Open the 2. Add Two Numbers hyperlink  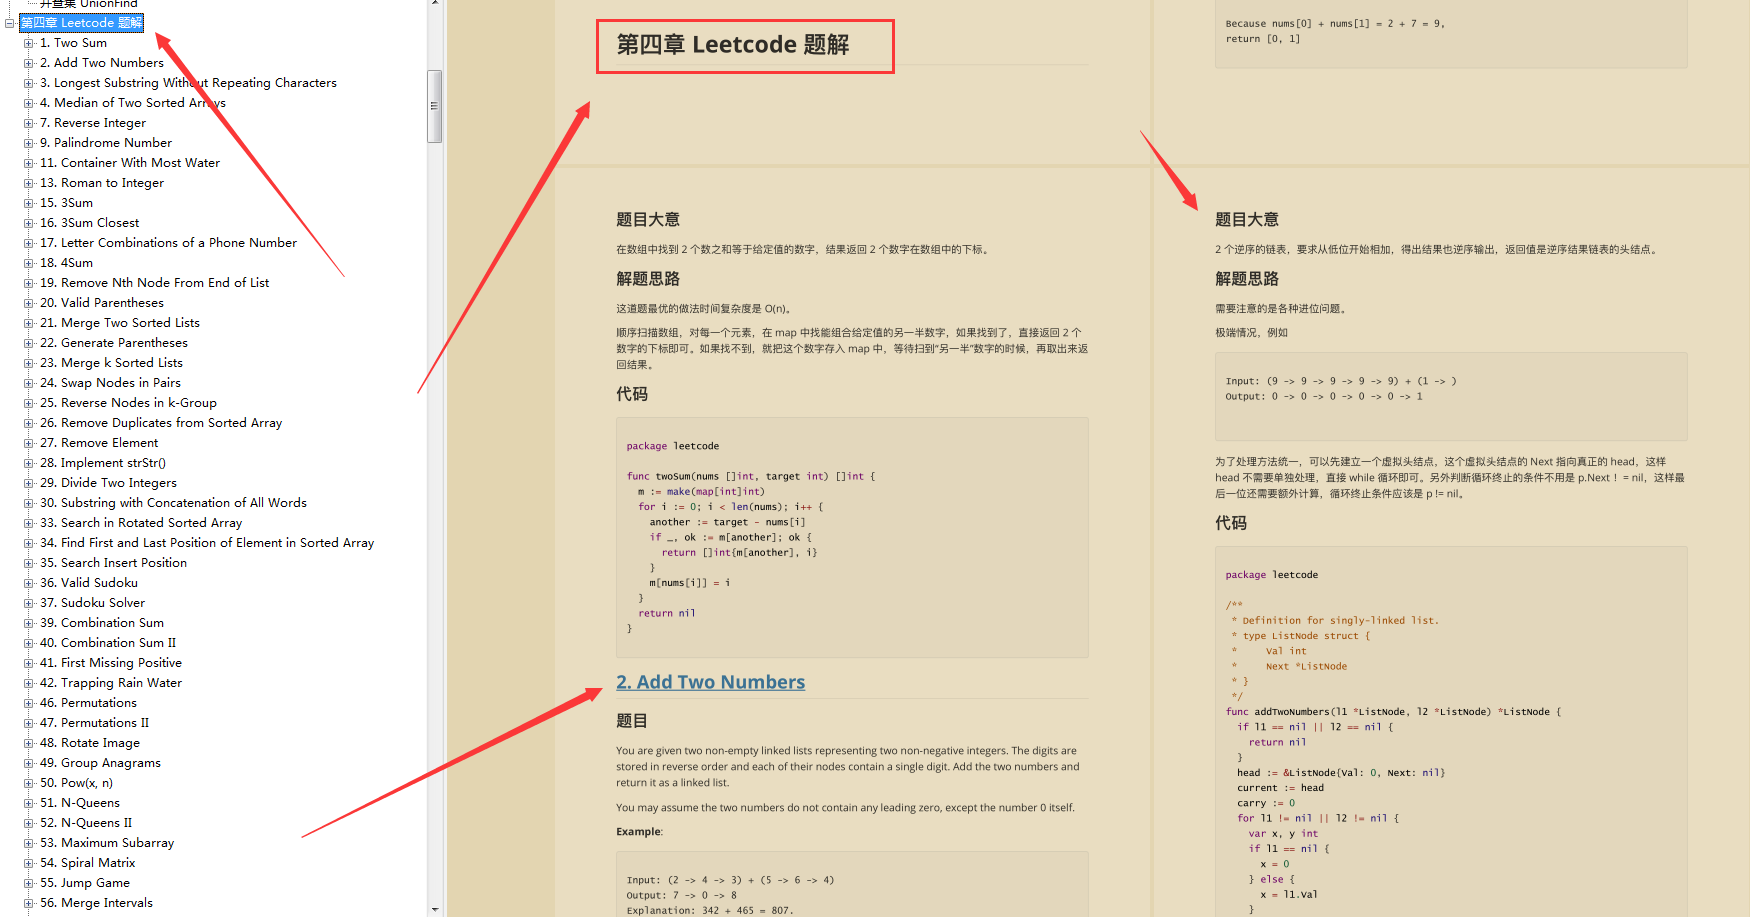tap(710, 681)
